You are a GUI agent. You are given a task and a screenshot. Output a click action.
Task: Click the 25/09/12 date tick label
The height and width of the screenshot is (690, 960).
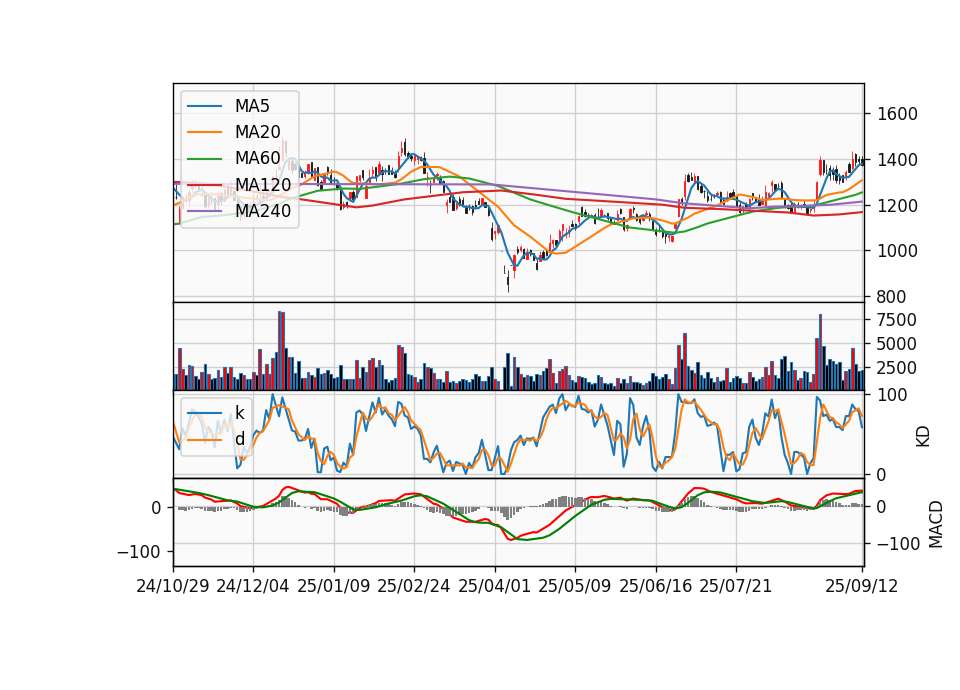click(x=862, y=586)
